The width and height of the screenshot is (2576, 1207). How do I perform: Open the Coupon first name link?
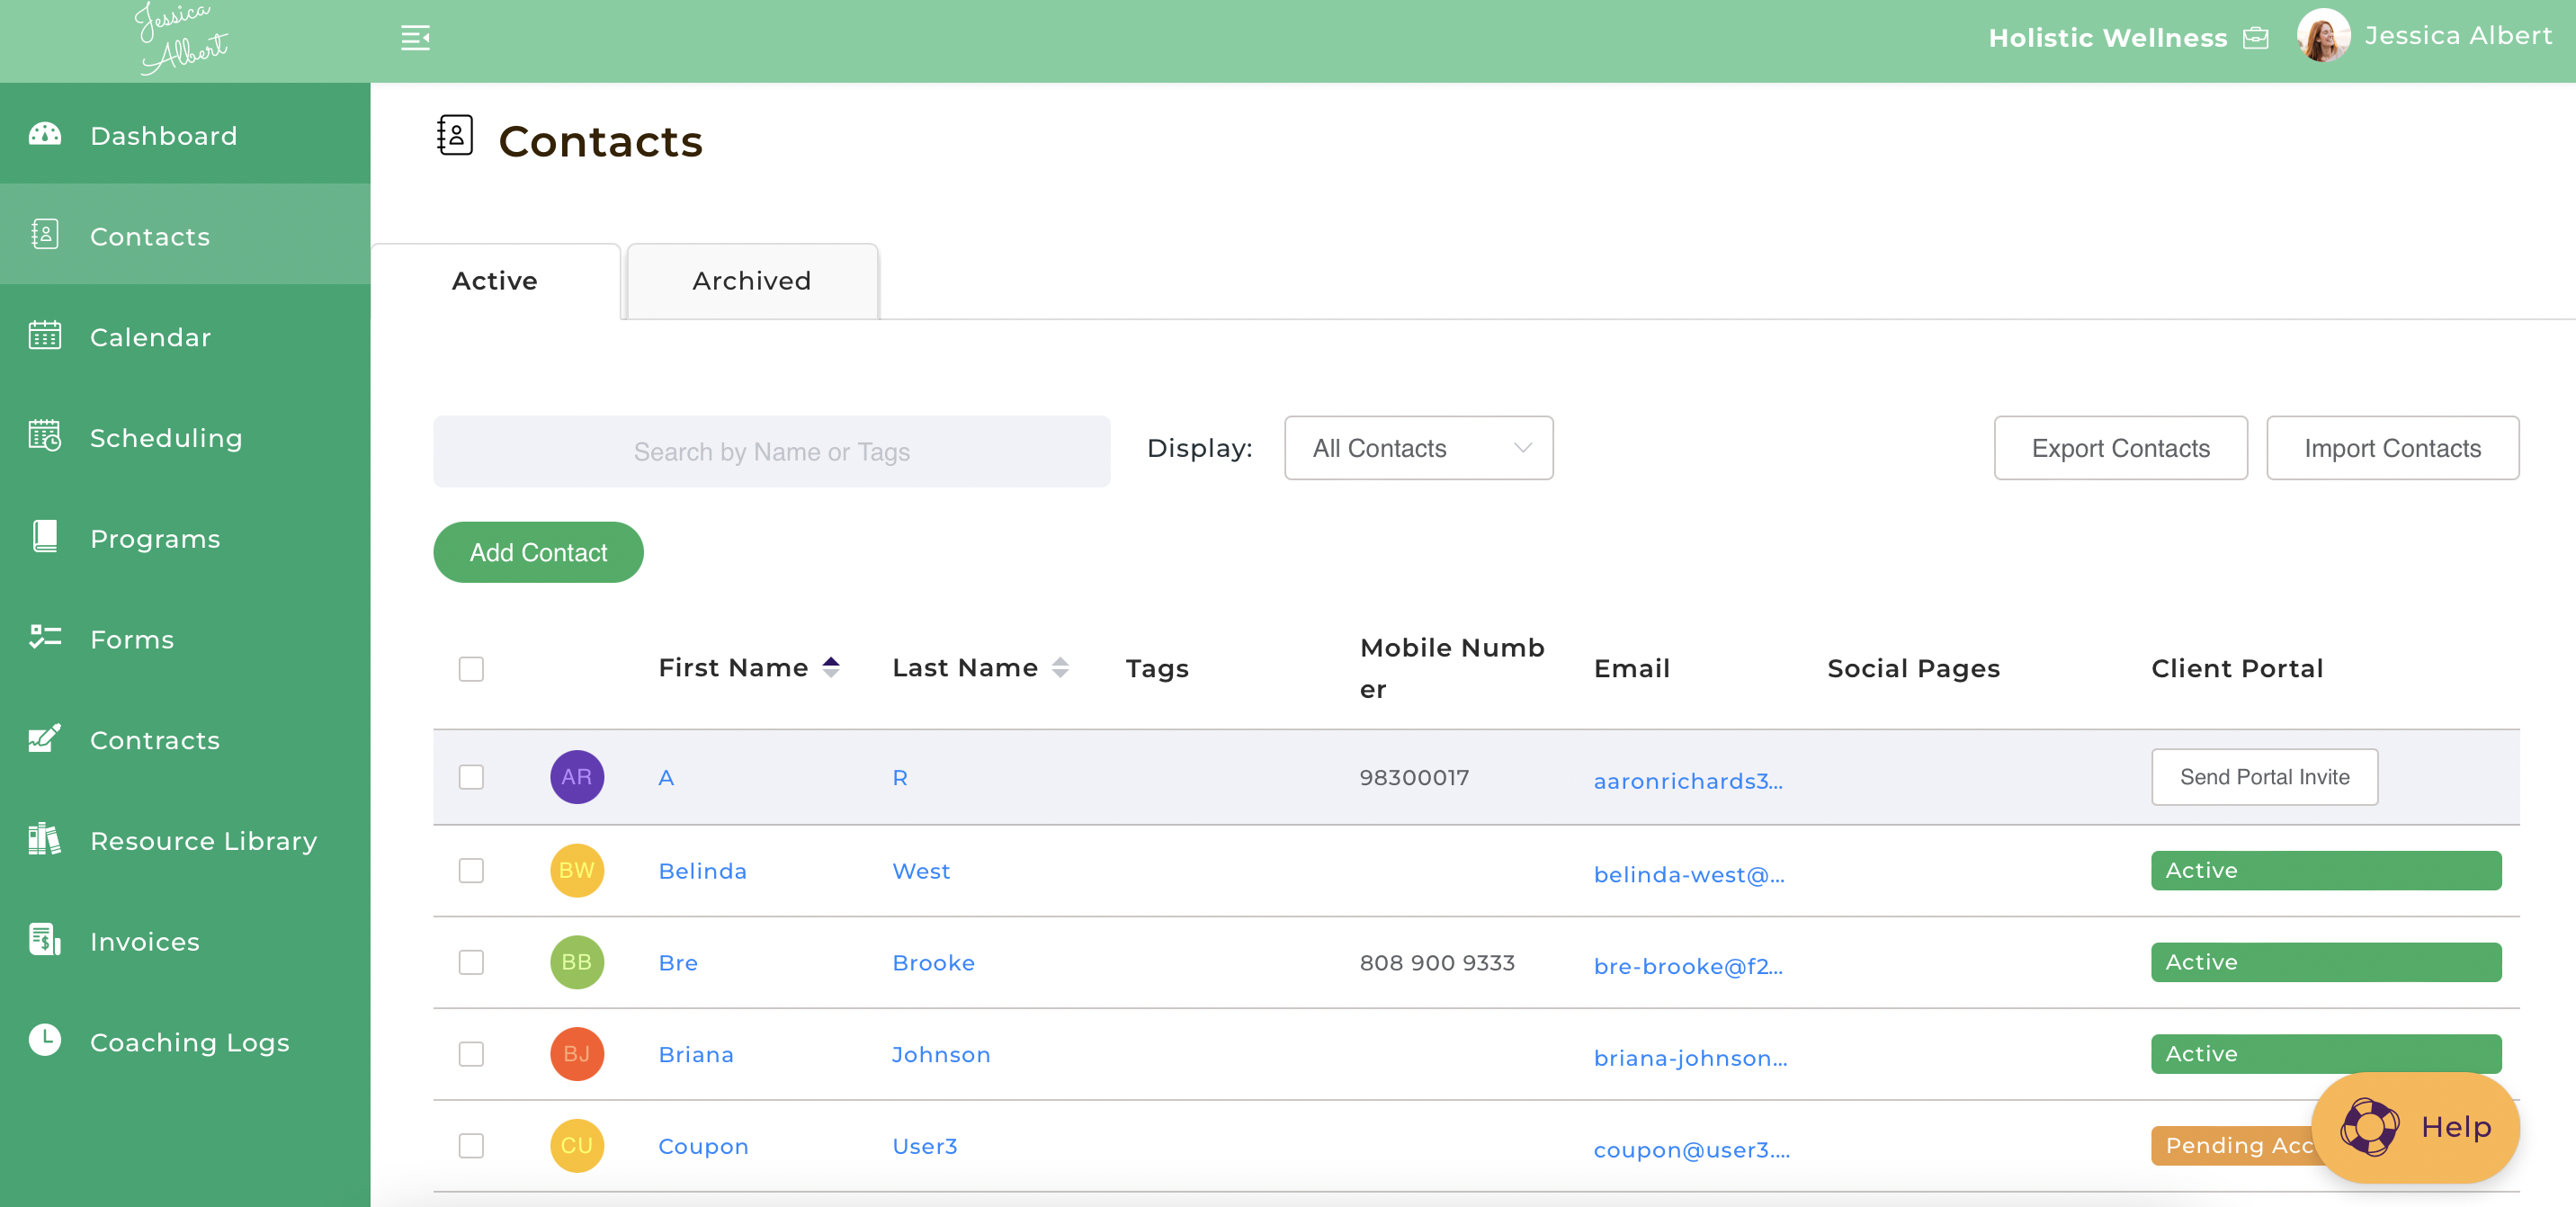(703, 1147)
